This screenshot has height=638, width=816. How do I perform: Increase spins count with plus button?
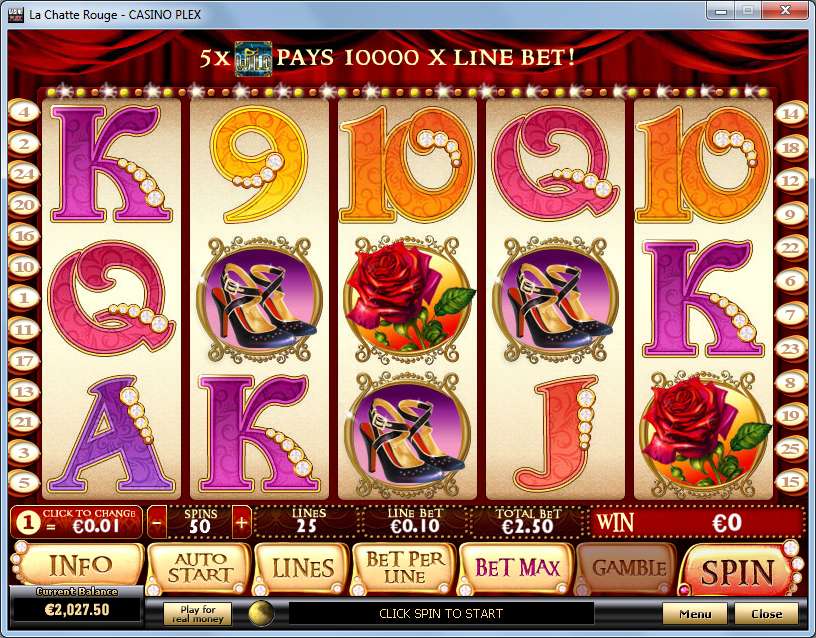(x=241, y=522)
